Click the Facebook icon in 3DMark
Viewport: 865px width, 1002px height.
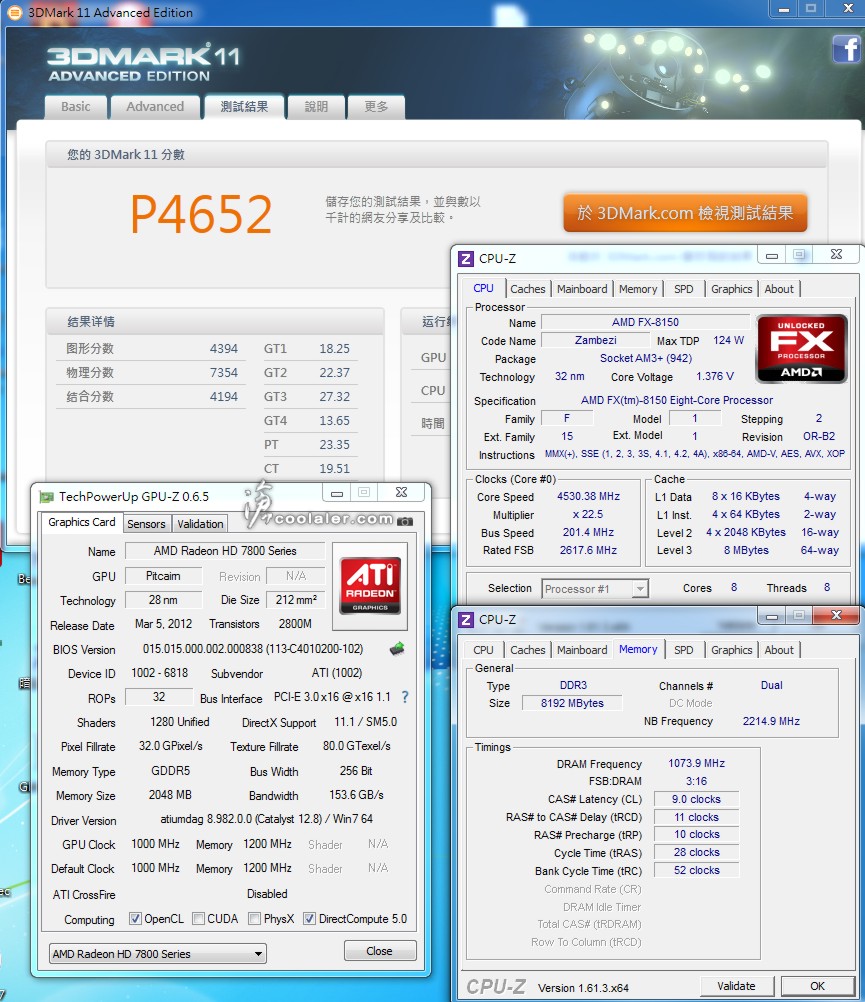click(845, 48)
